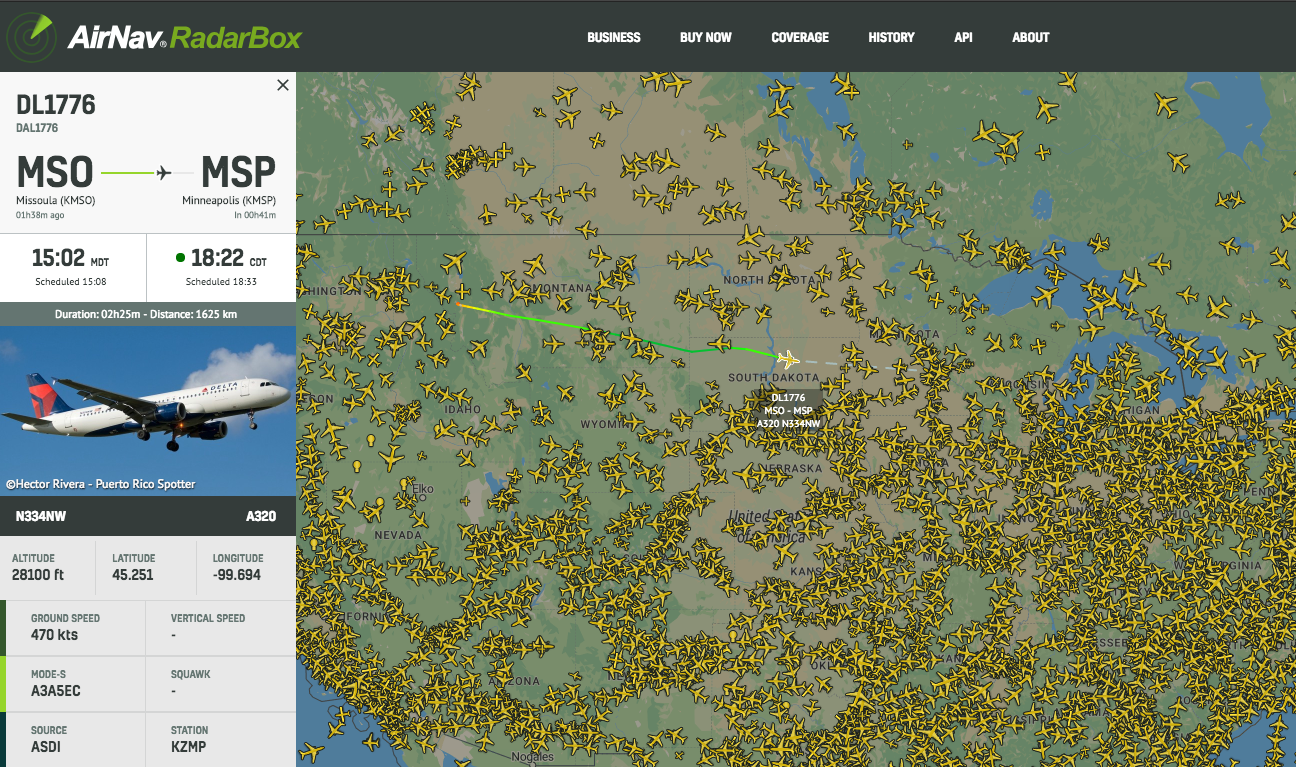Click the 15:02 MDT departure time
Viewport: 1296px width, 767px height.
pyautogui.click(x=70, y=258)
